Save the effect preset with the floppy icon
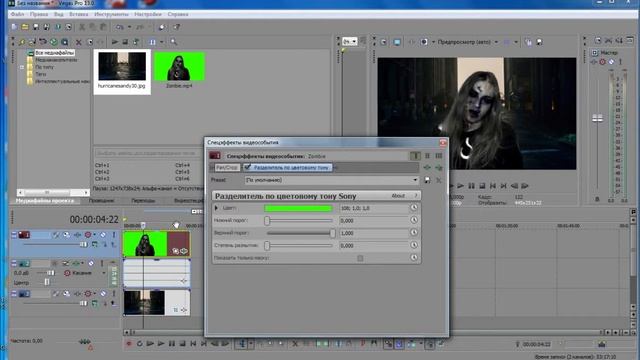 427,180
